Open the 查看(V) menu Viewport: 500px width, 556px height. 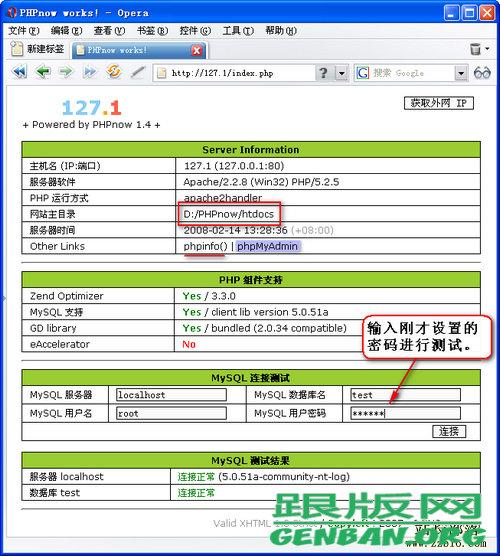(x=110, y=31)
